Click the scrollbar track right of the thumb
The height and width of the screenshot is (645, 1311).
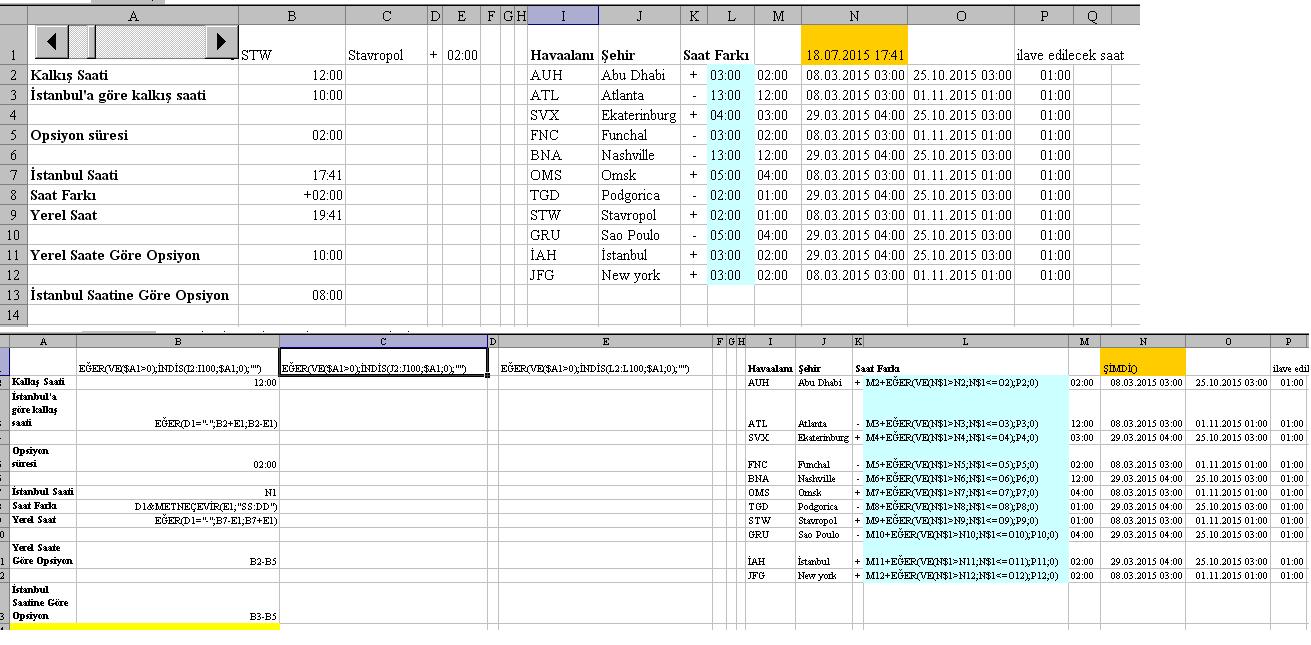[x=150, y=41]
